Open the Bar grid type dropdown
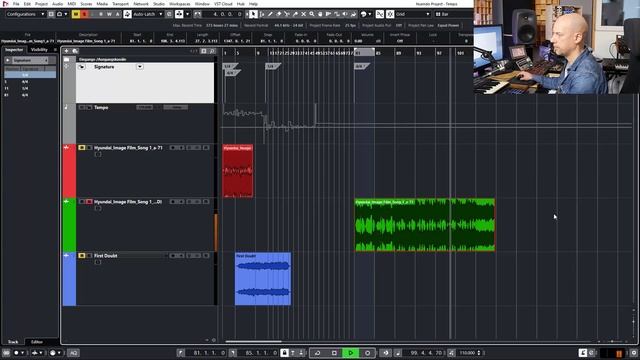 coord(453,14)
